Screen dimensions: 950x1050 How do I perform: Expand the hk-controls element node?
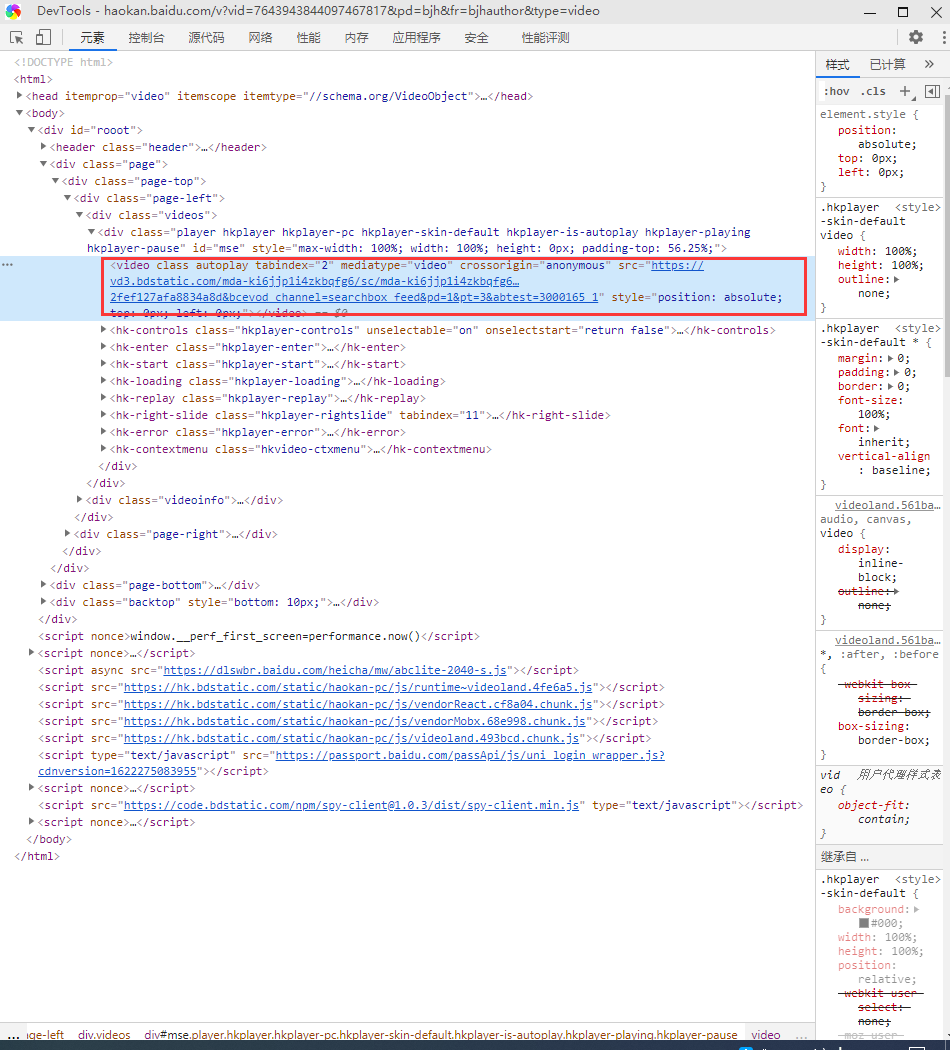tap(103, 329)
